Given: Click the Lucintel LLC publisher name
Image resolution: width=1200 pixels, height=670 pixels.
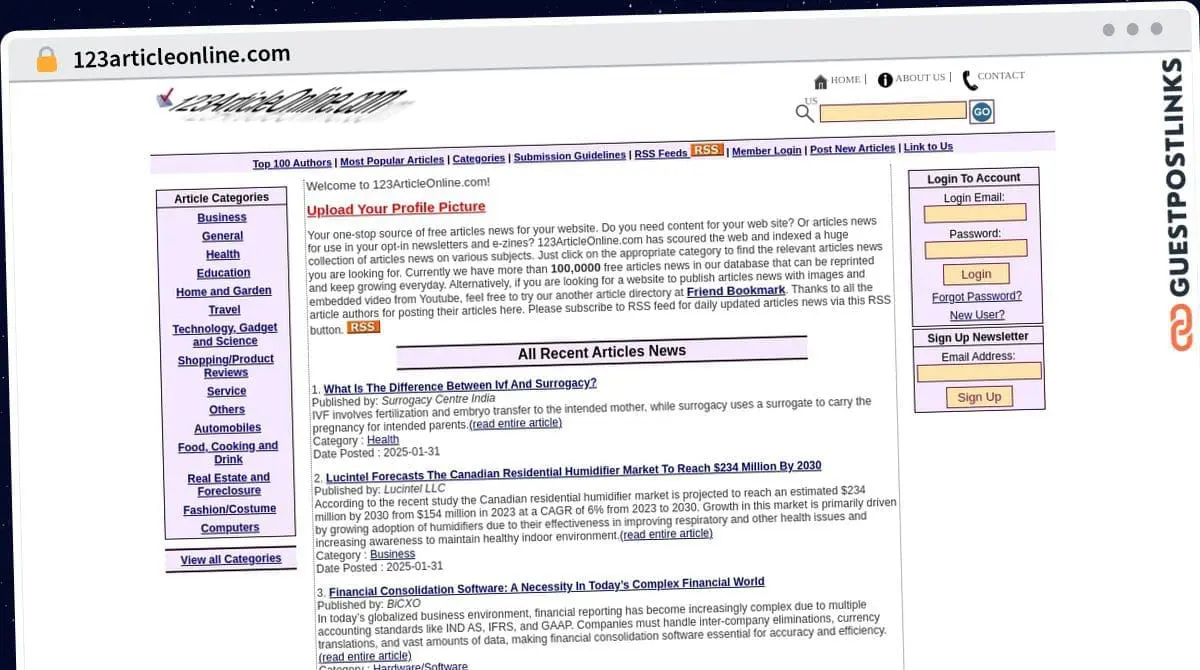Looking at the screenshot, I should [415, 489].
